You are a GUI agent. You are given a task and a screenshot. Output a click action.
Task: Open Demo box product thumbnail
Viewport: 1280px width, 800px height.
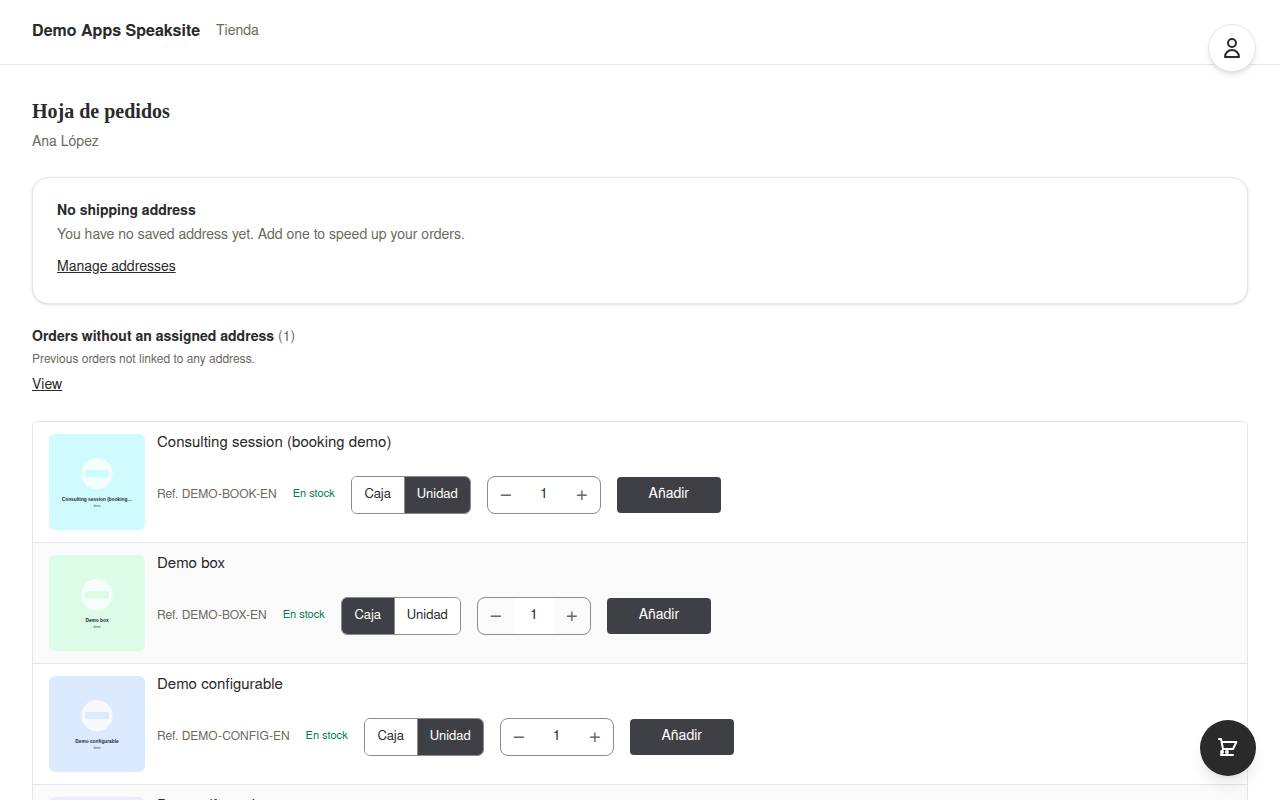pos(97,603)
